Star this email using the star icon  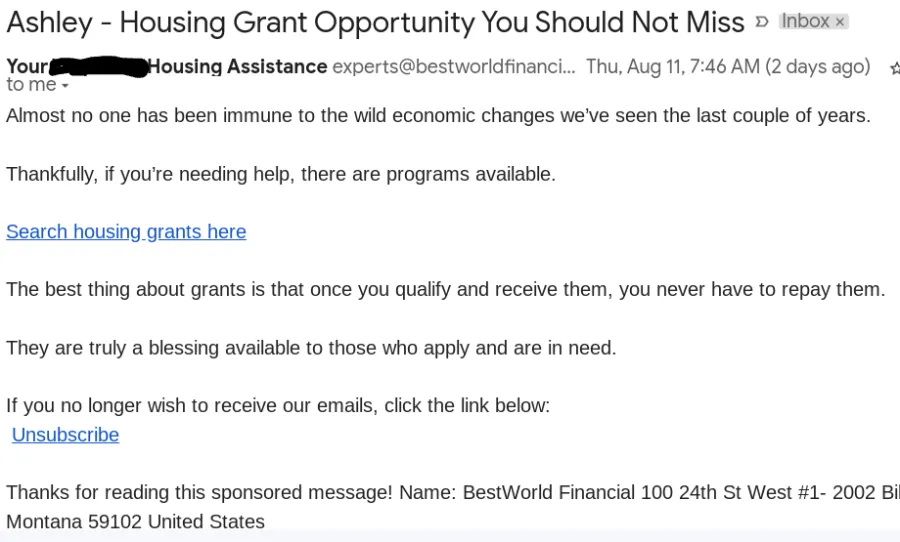[895, 68]
